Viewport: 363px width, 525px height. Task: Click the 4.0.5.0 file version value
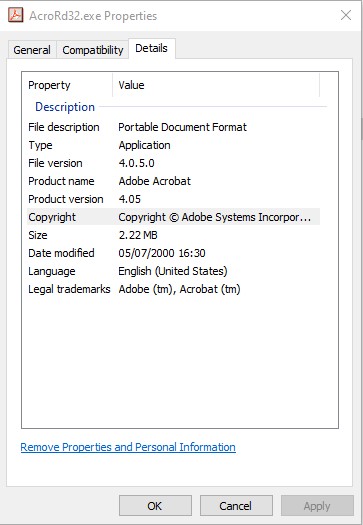pyautogui.click(x=137, y=163)
